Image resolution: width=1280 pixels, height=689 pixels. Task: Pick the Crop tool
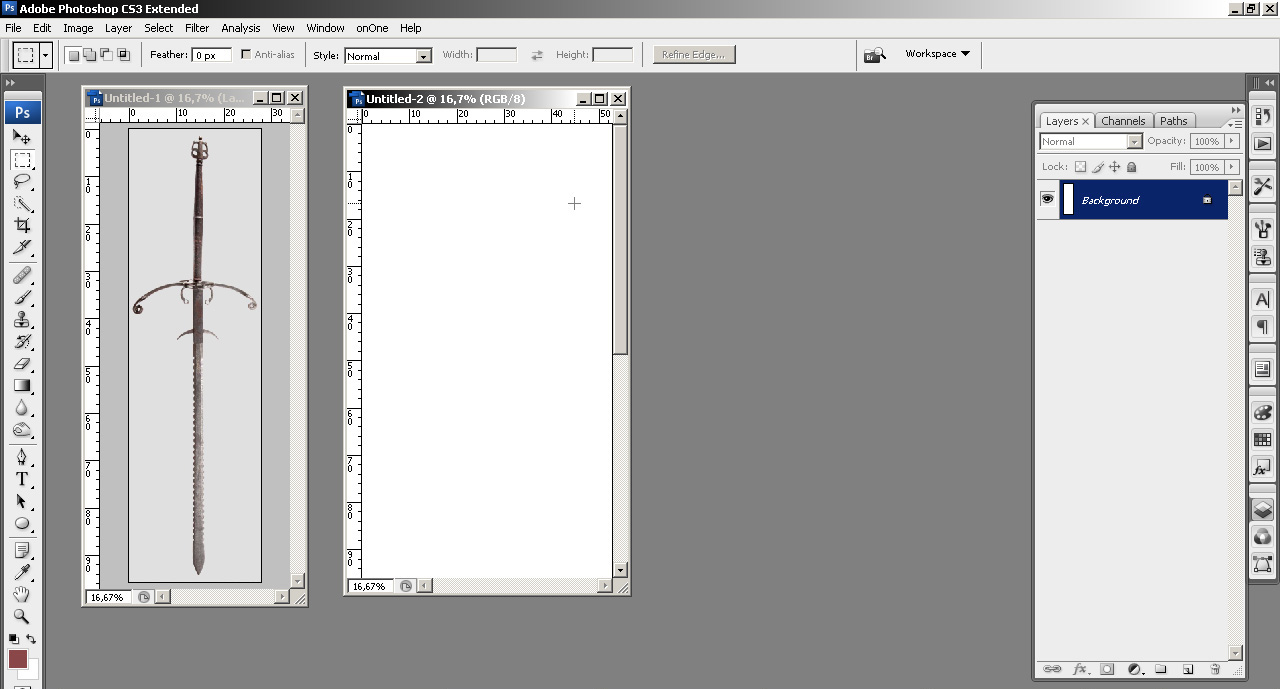pos(21,225)
